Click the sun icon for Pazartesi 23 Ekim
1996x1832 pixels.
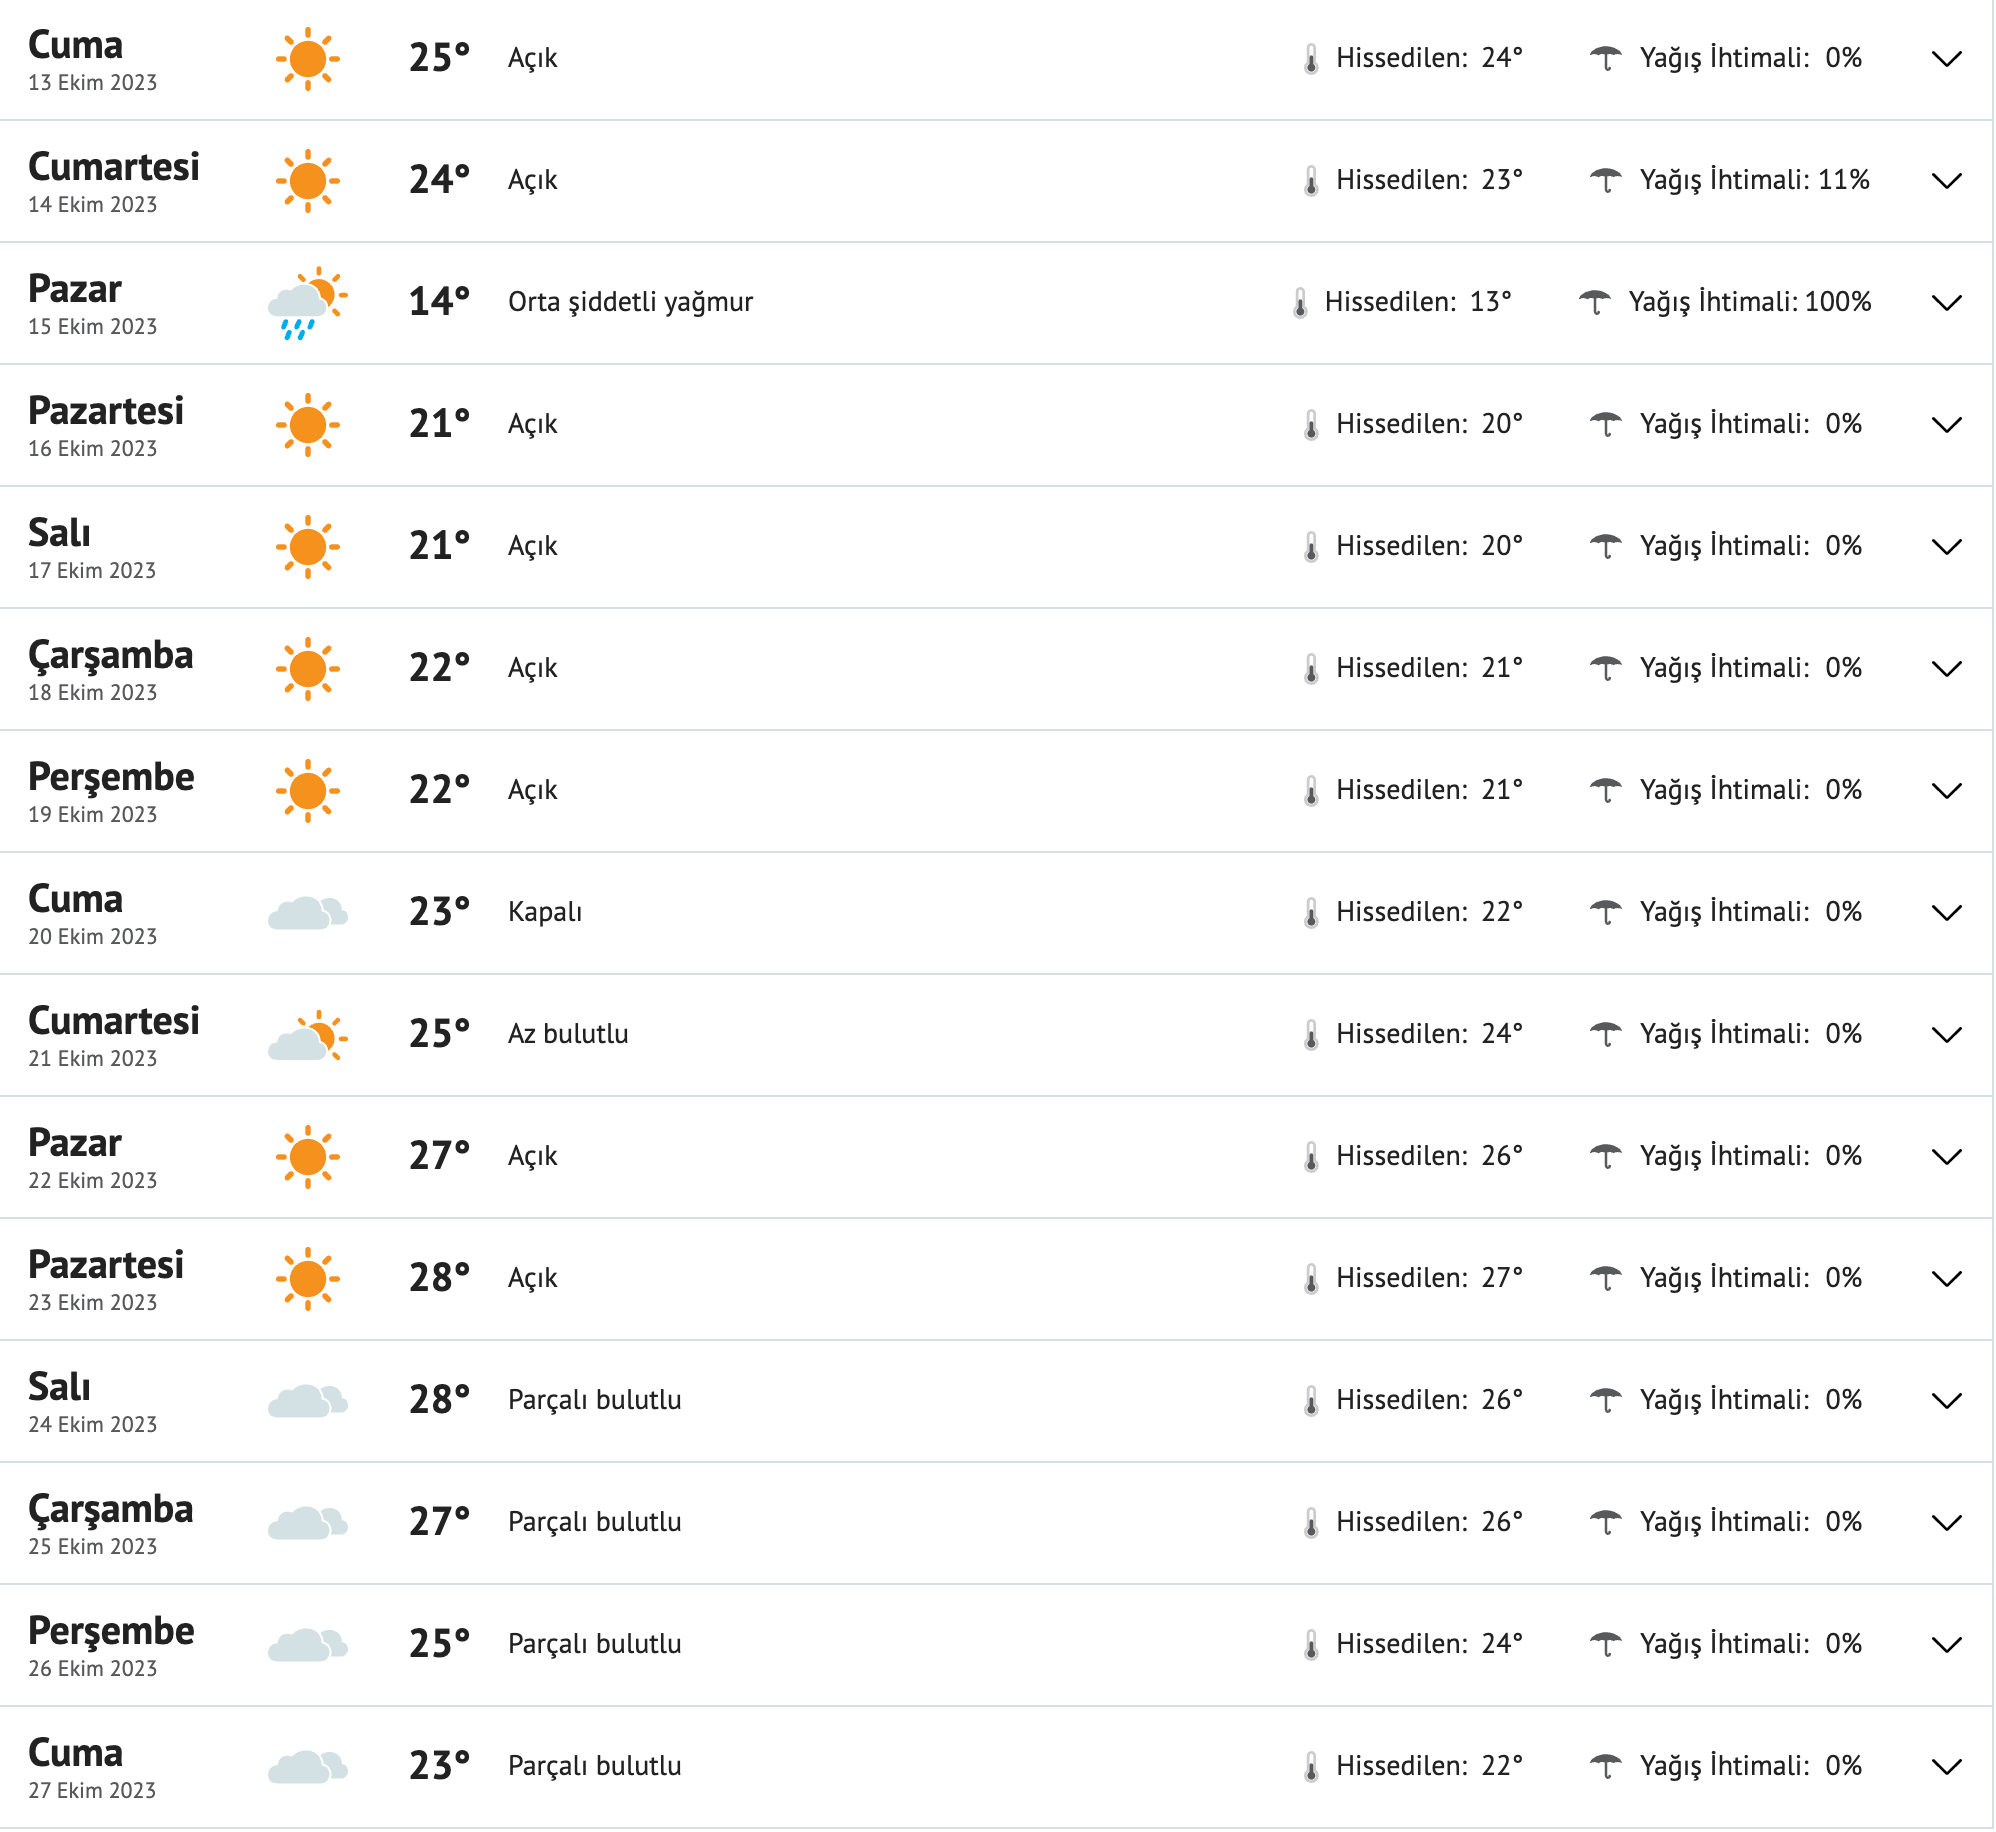point(307,1277)
